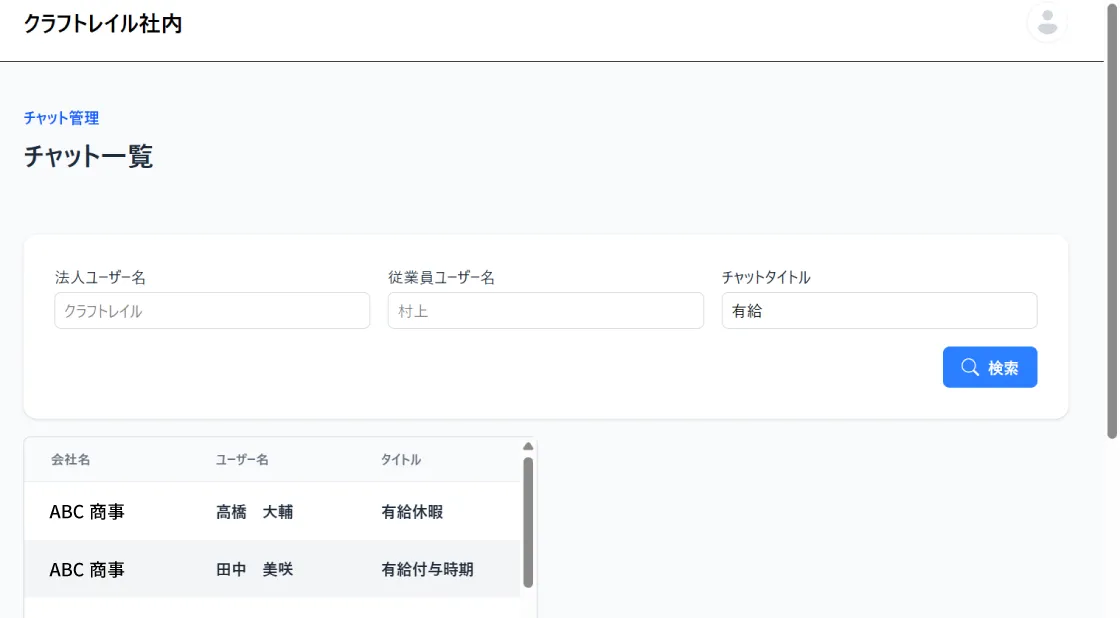1120x618 pixels.
Task: Click the 会社名 column header
Action: click(71, 460)
